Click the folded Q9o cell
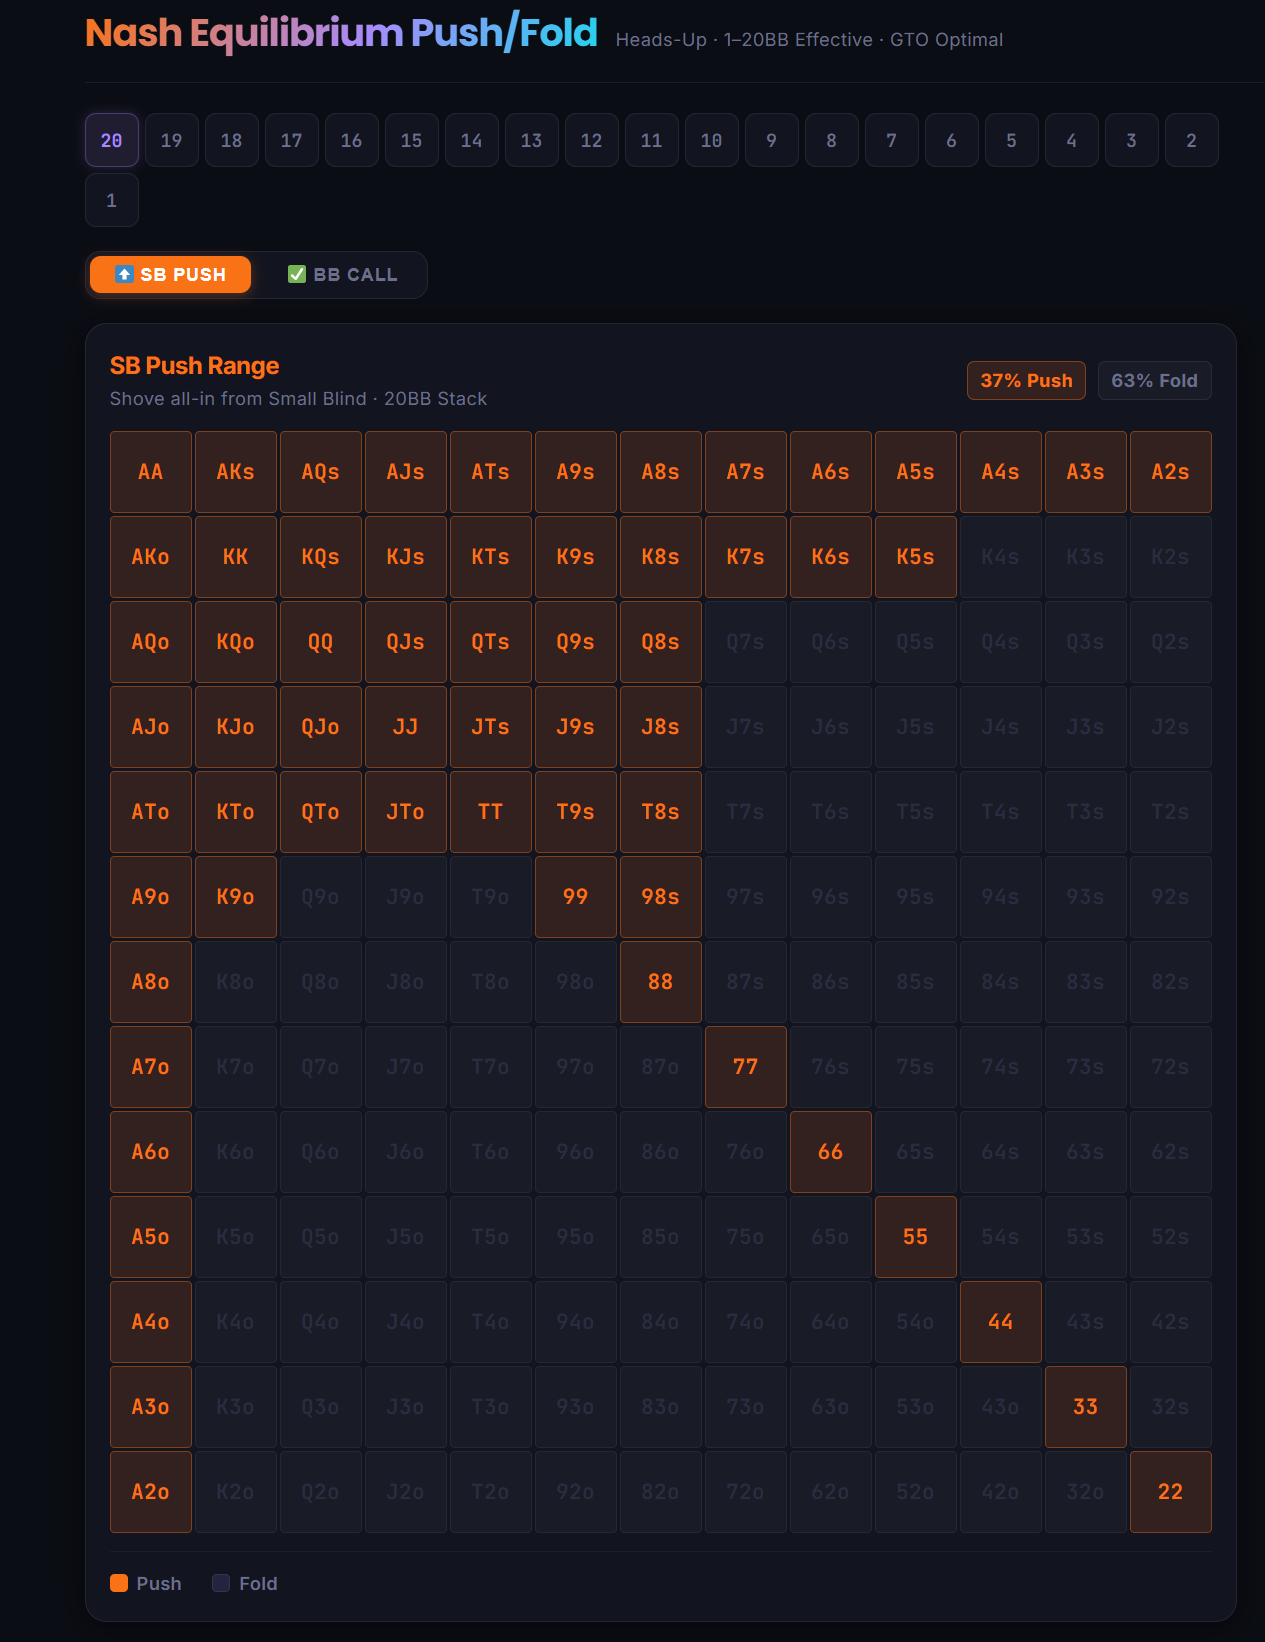The image size is (1265, 1642). (x=321, y=897)
